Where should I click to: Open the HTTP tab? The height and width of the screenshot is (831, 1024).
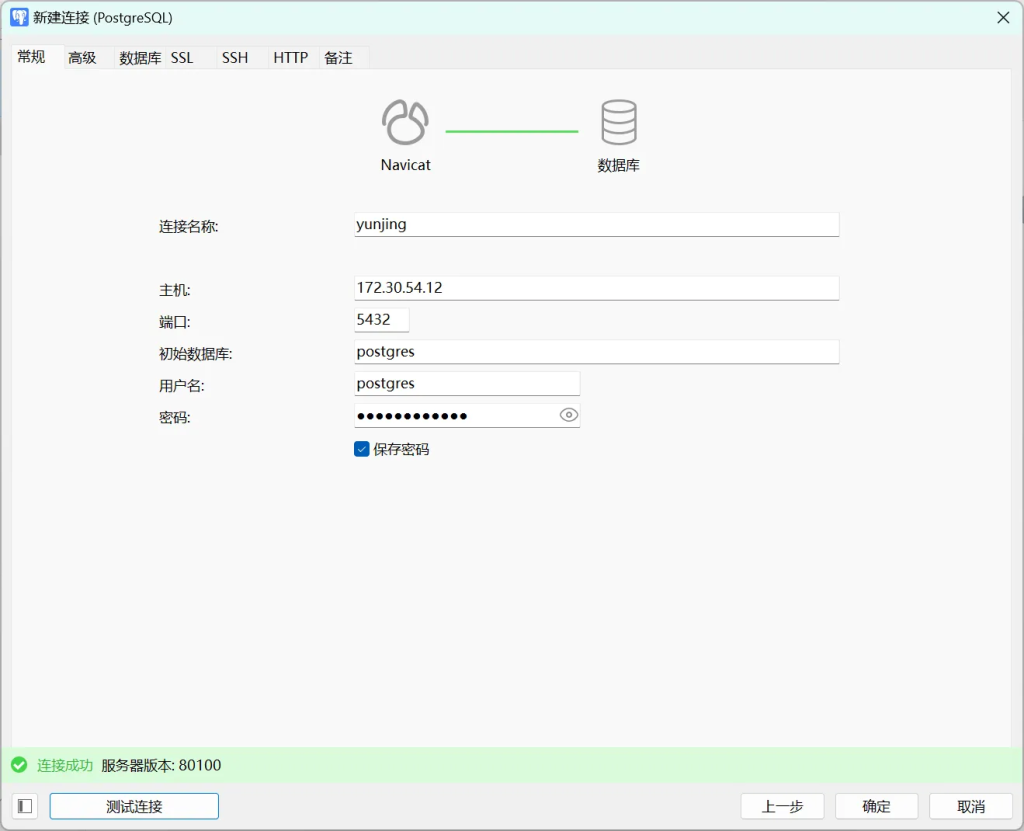click(291, 58)
